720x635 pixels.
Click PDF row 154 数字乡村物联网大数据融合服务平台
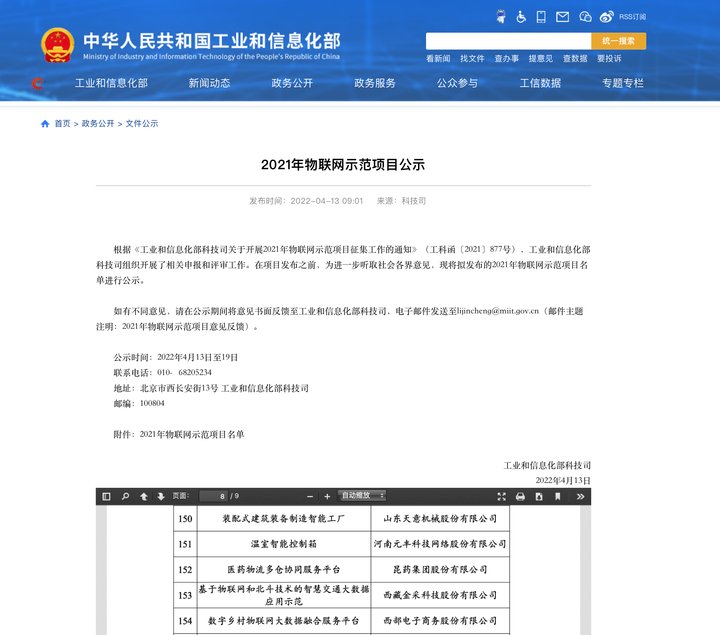283,621
